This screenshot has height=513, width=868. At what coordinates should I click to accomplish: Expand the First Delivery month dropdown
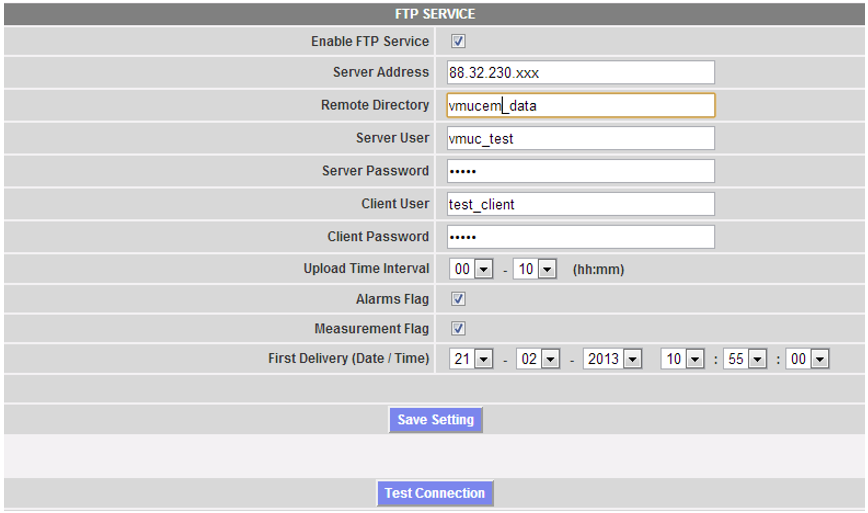pyautogui.click(x=538, y=359)
